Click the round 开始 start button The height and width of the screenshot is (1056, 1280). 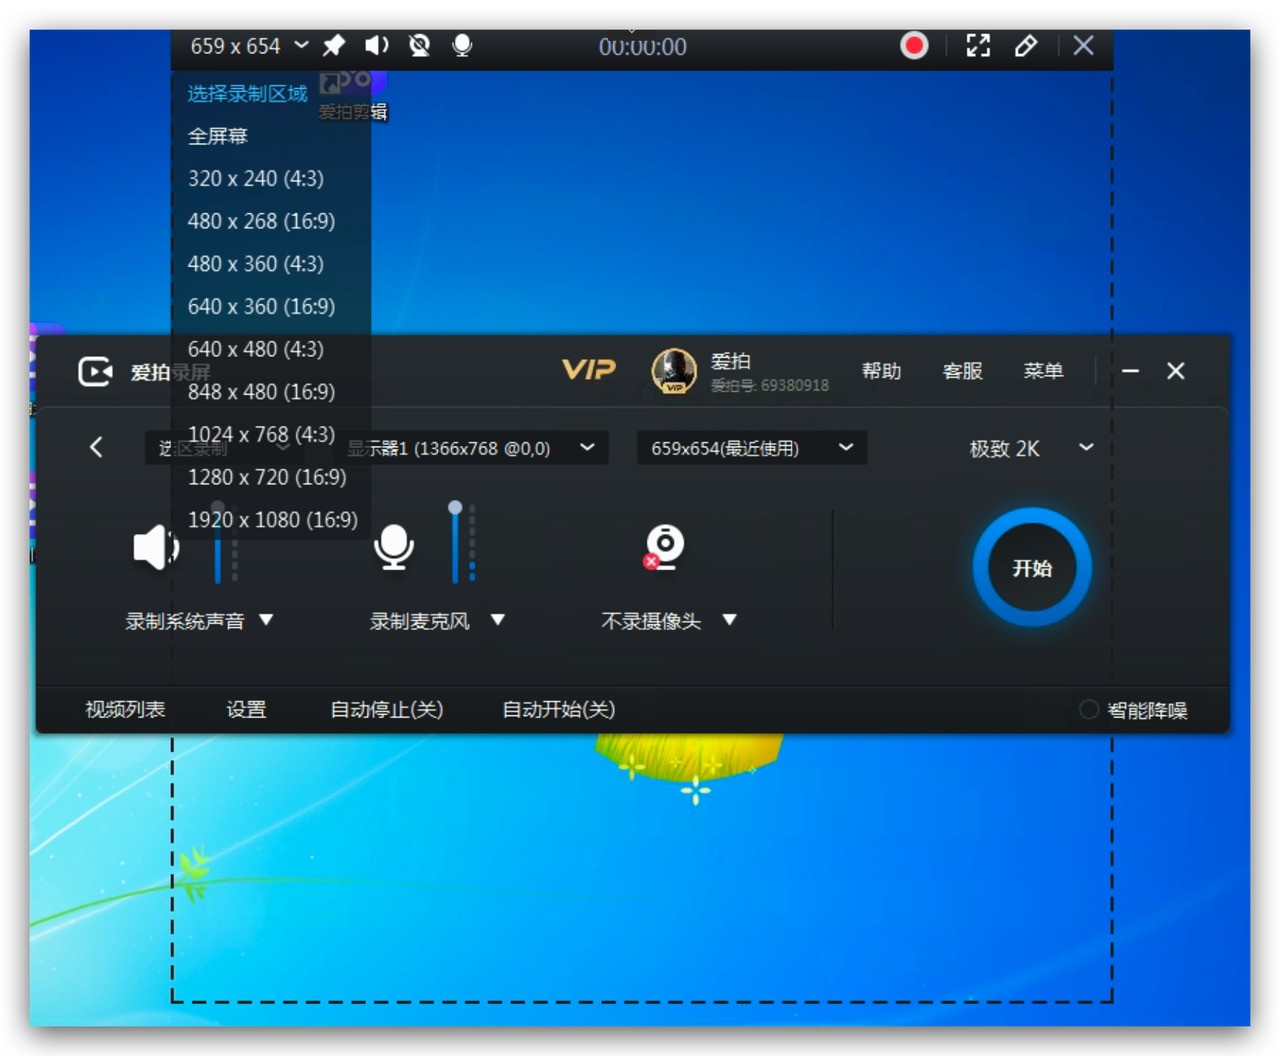(x=1032, y=567)
